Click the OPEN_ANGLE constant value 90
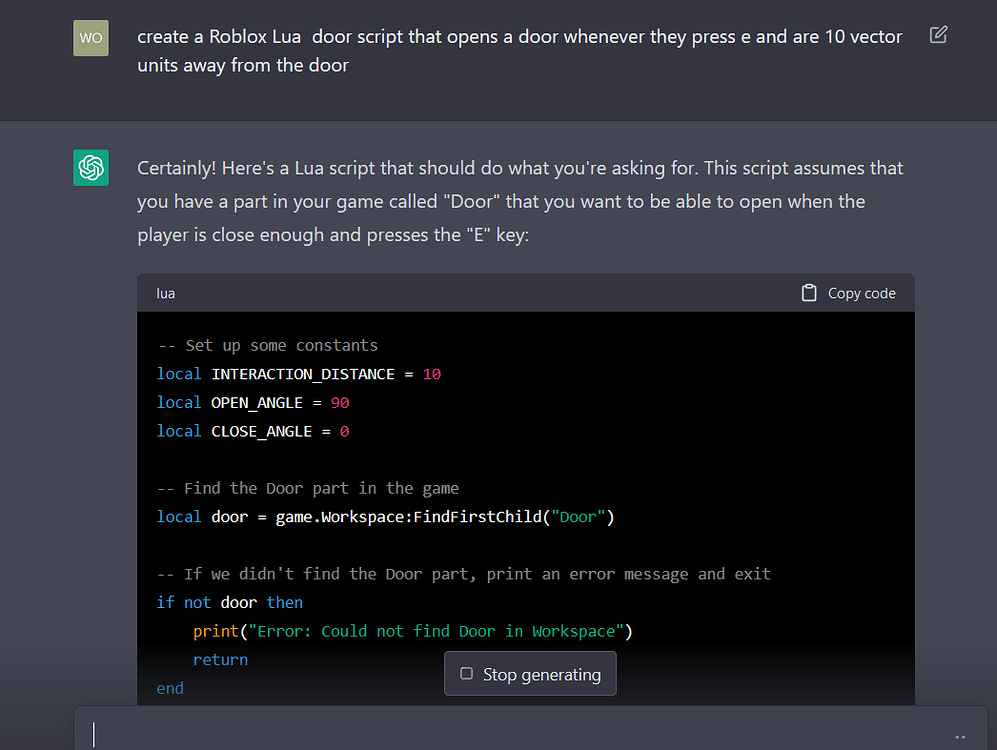The width and height of the screenshot is (997, 750). click(340, 402)
